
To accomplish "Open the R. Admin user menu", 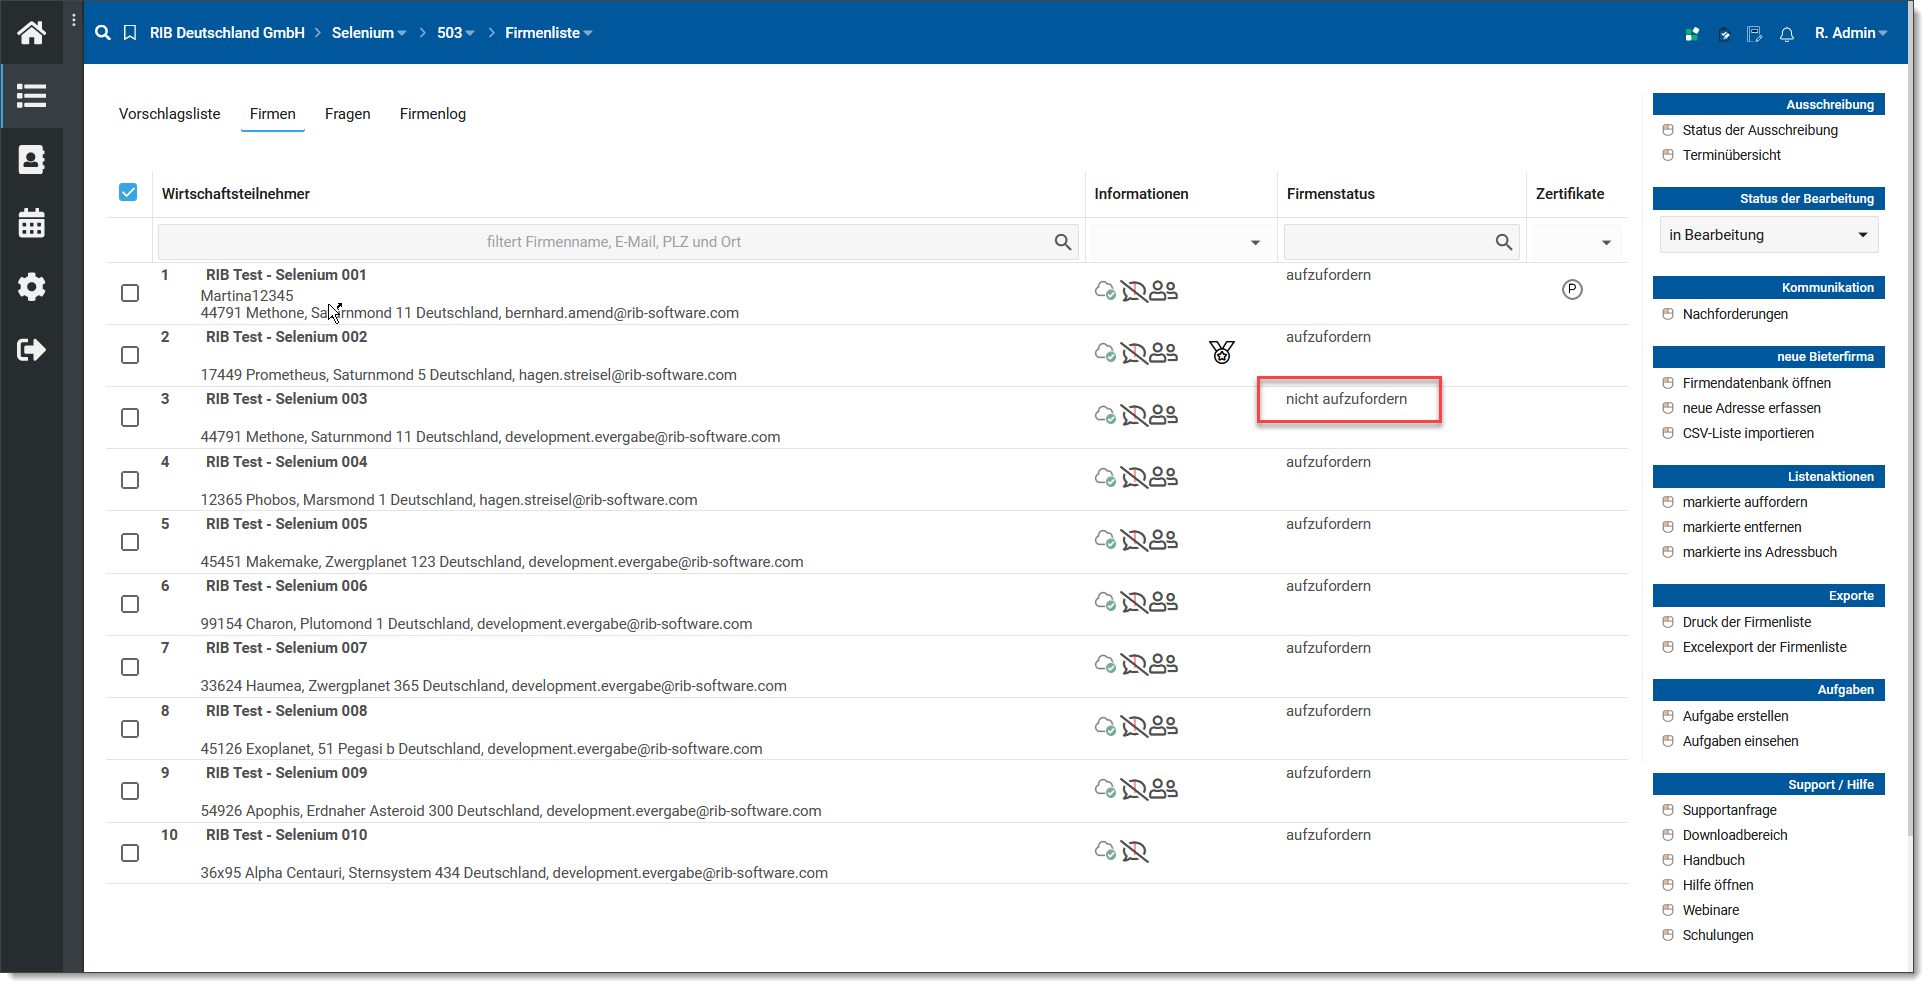I will (1851, 33).
